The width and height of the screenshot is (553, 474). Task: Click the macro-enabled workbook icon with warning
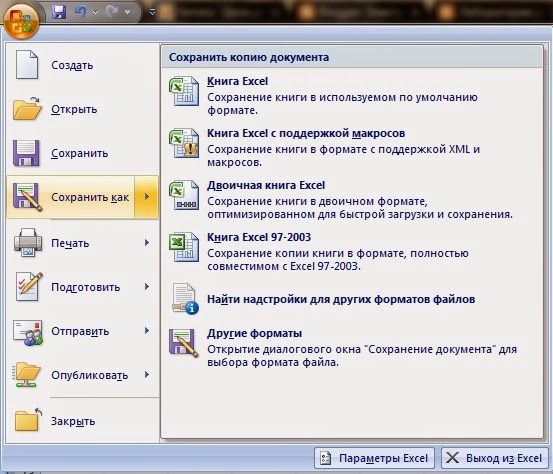(184, 143)
